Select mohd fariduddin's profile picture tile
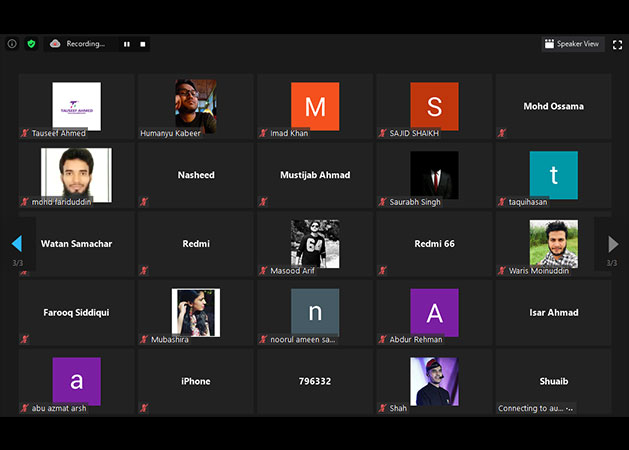This screenshot has height=450, width=629. [76, 174]
